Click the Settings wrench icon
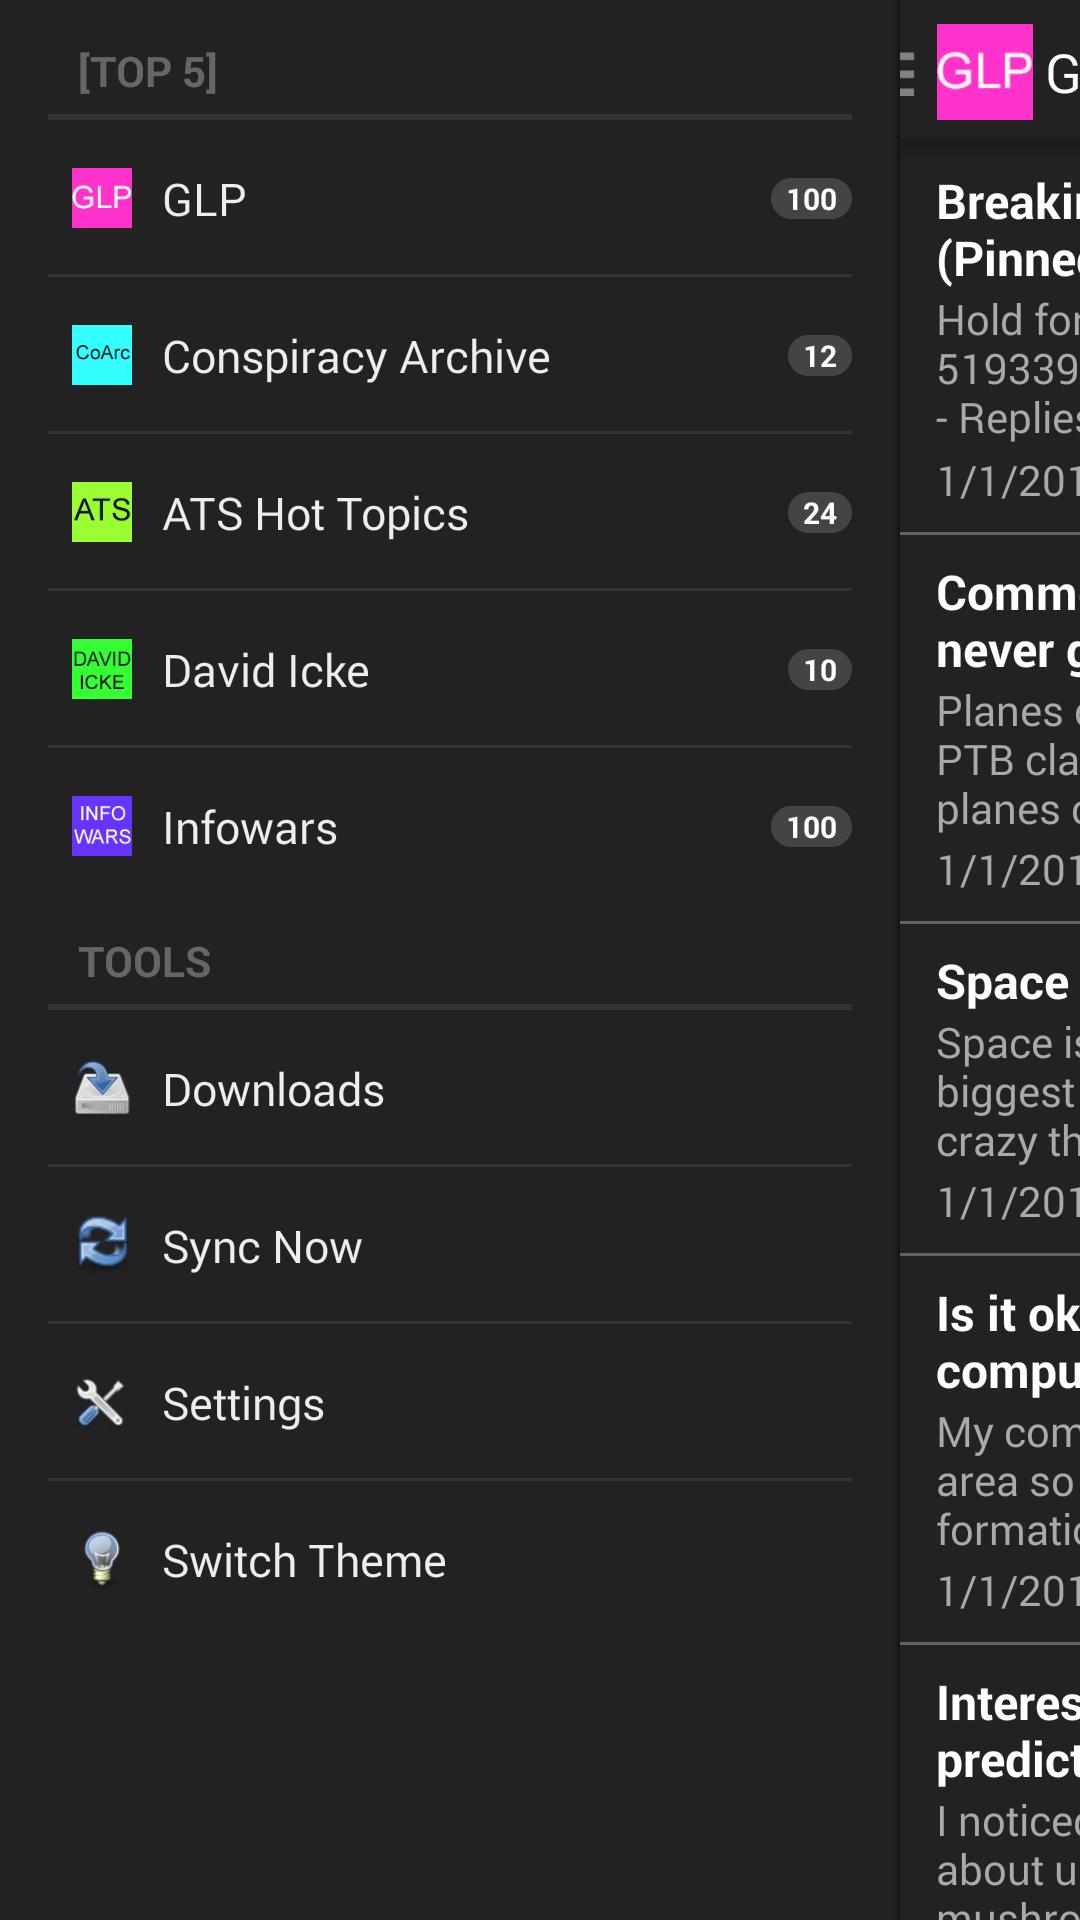Image resolution: width=1080 pixels, height=1920 pixels. [101, 1403]
